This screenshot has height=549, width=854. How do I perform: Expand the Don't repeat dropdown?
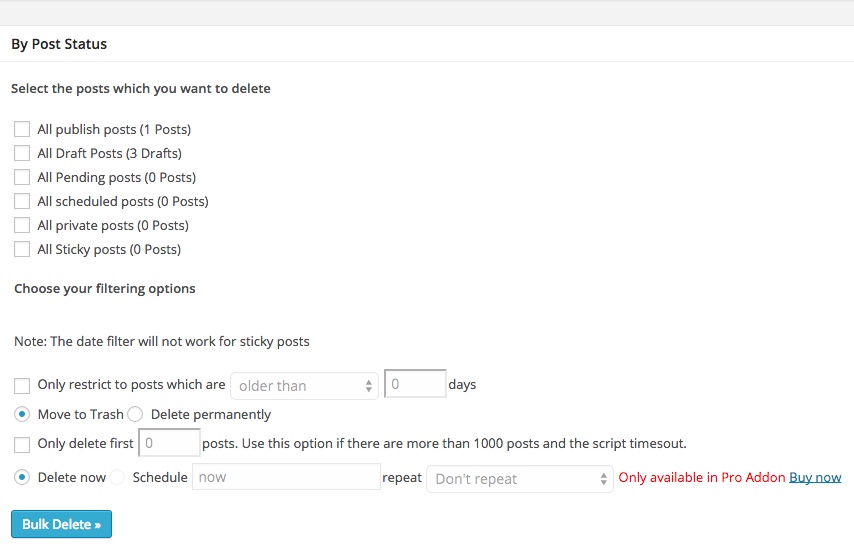(520, 479)
